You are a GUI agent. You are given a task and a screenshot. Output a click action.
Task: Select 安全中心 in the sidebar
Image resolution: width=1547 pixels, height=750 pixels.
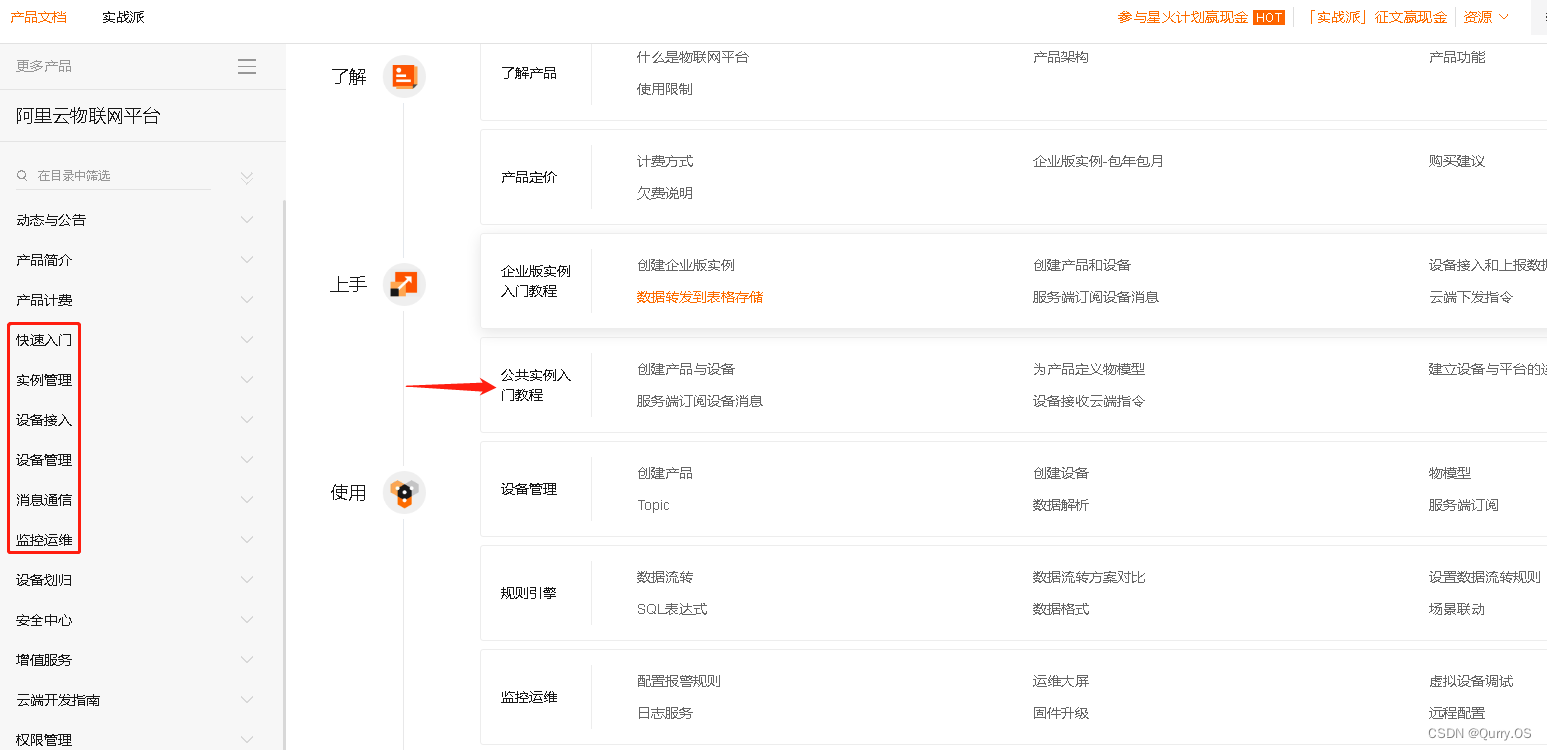tap(44, 620)
